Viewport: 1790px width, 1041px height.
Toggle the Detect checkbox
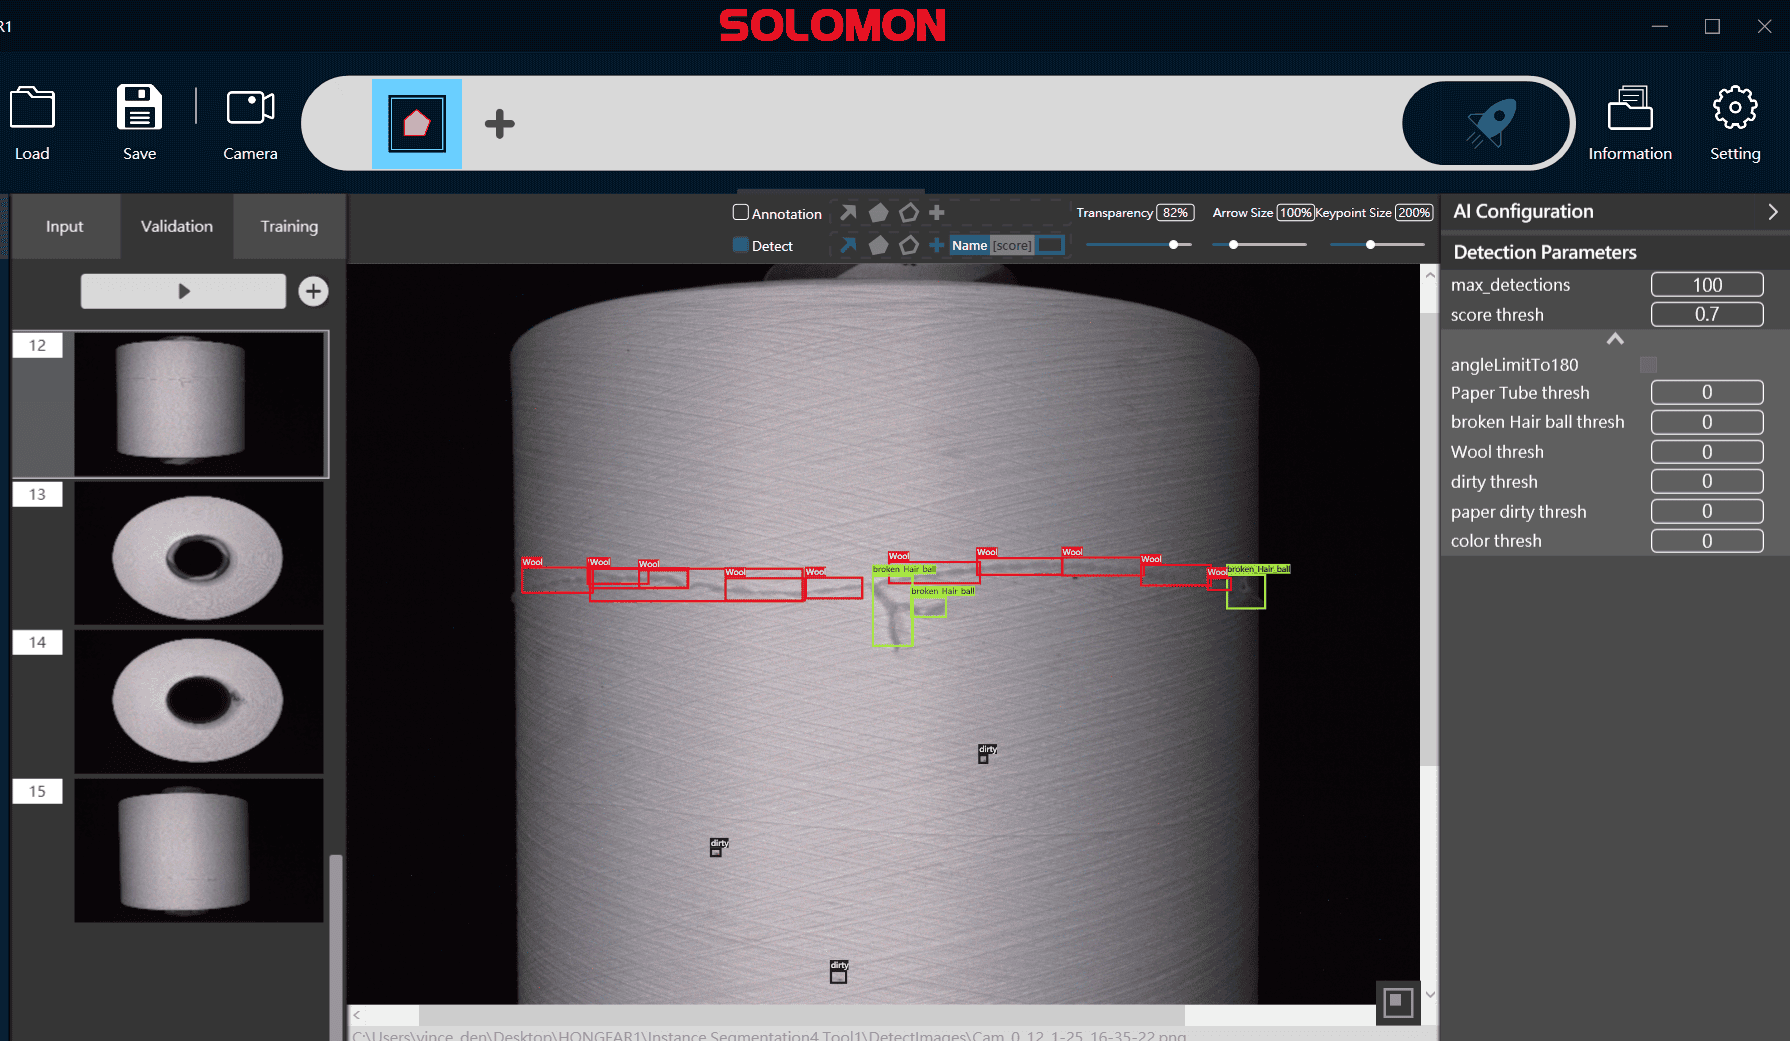pyautogui.click(x=741, y=245)
